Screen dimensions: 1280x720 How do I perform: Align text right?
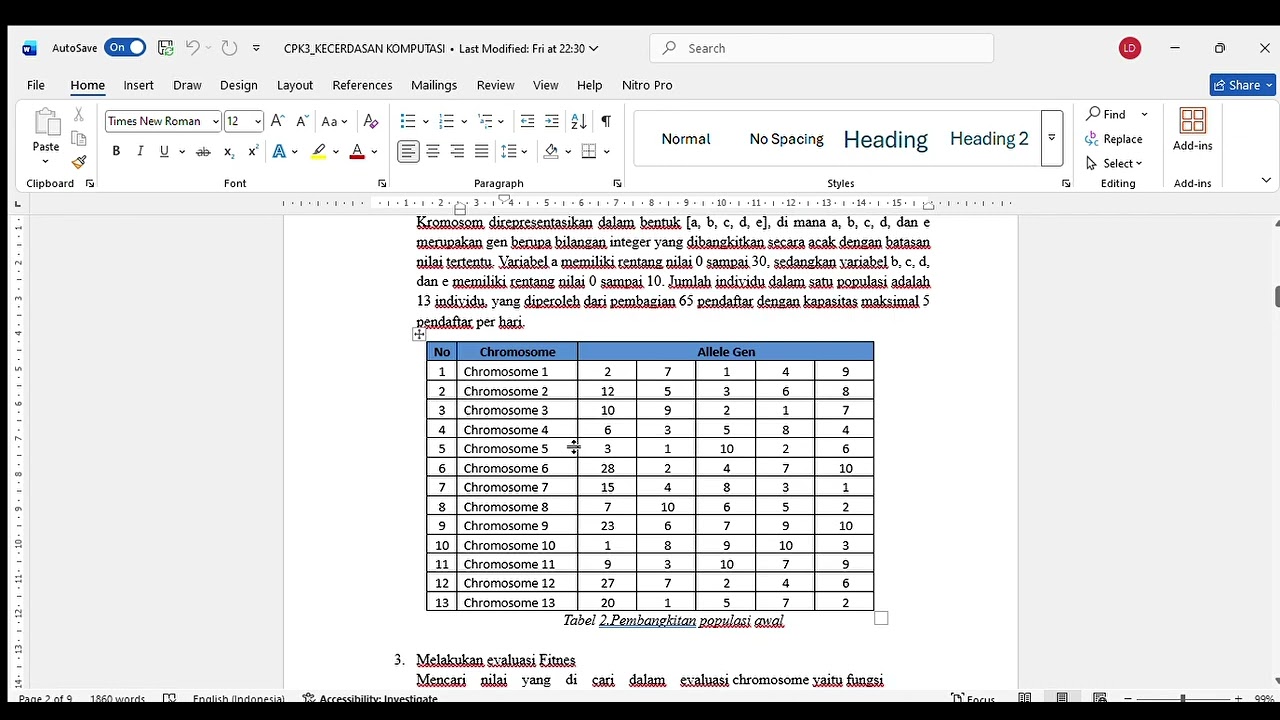tap(457, 152)
